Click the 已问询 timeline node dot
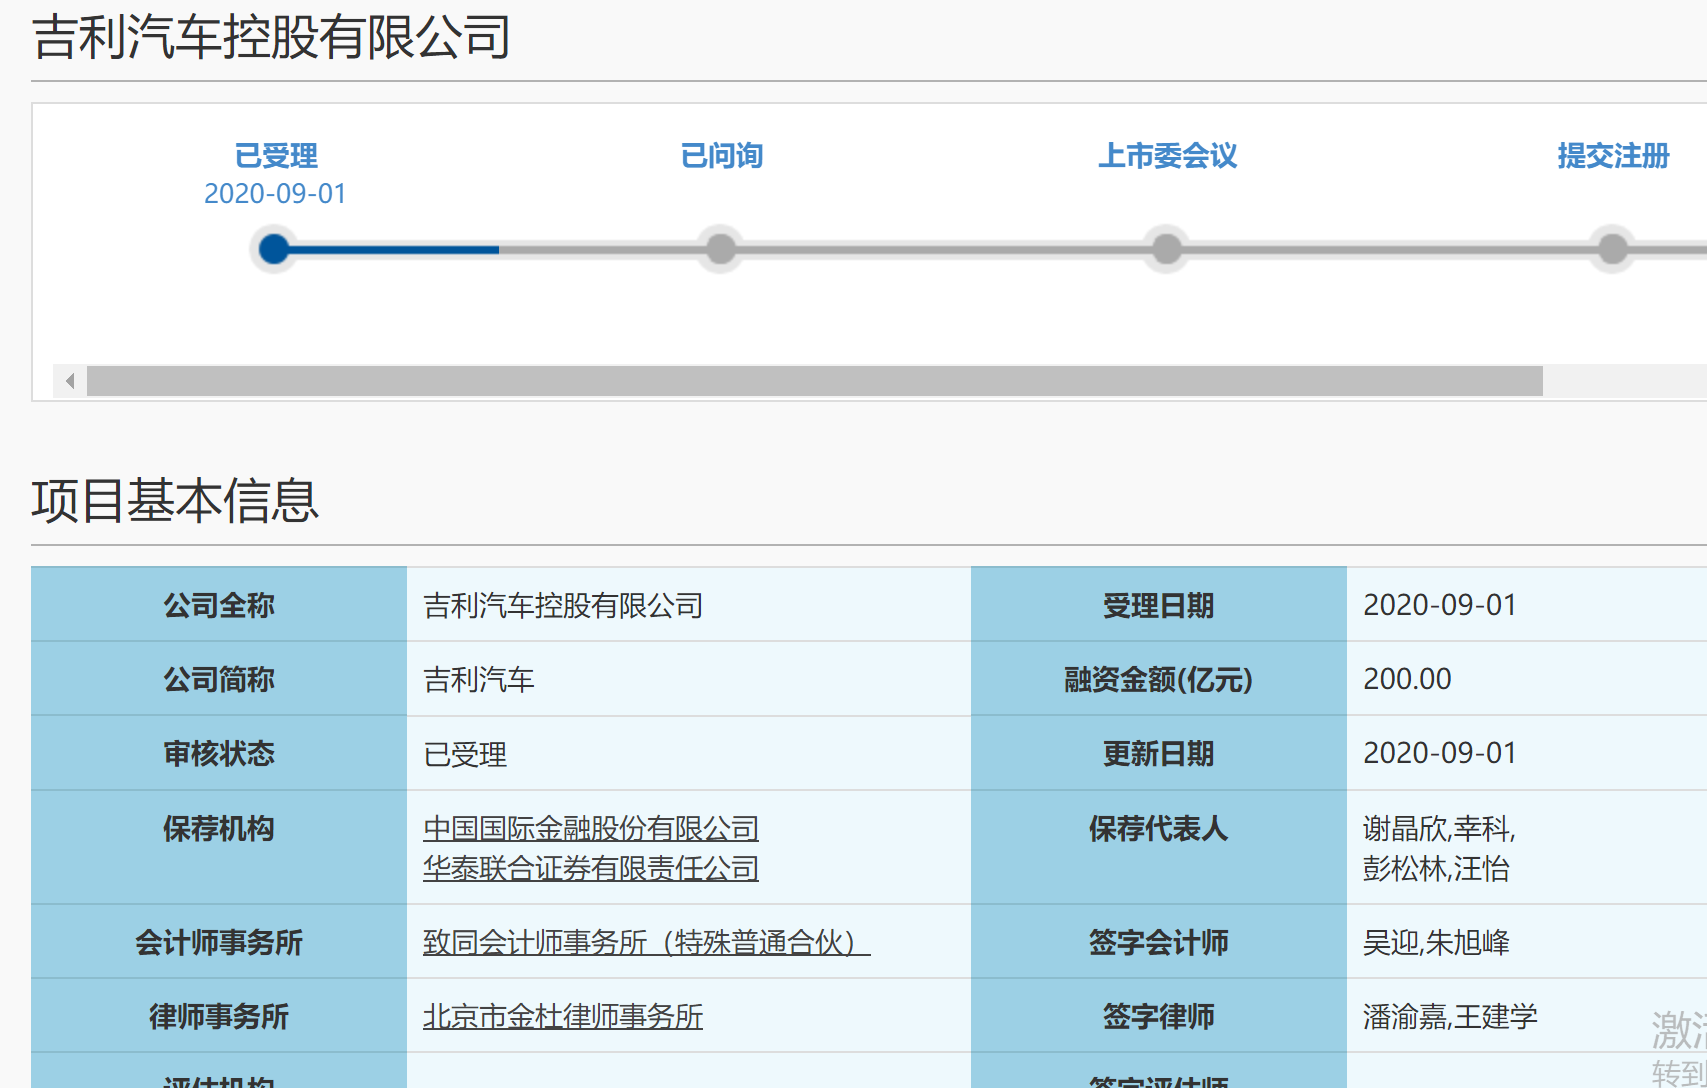 (721, 249)
